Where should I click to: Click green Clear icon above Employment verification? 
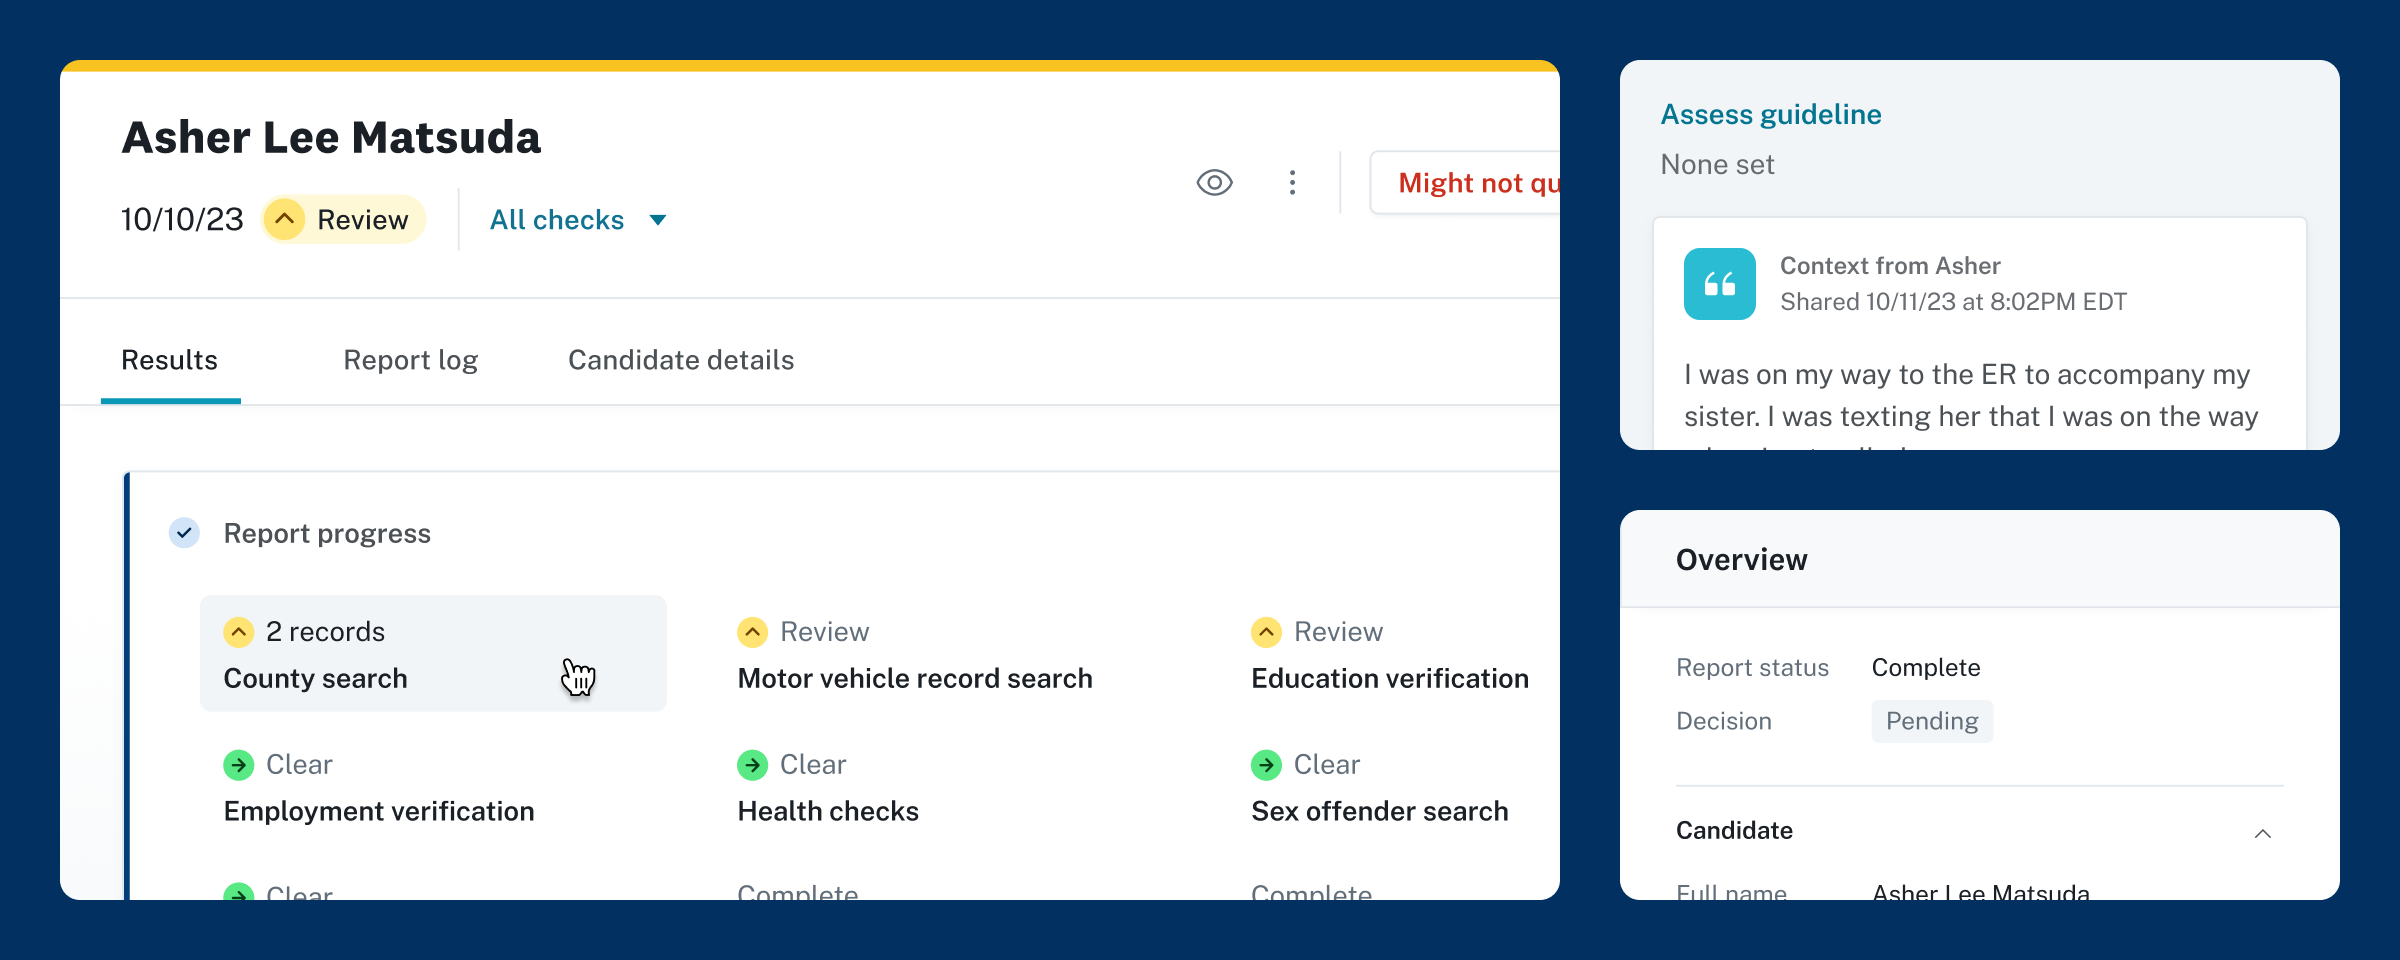[x=238, y=765]
